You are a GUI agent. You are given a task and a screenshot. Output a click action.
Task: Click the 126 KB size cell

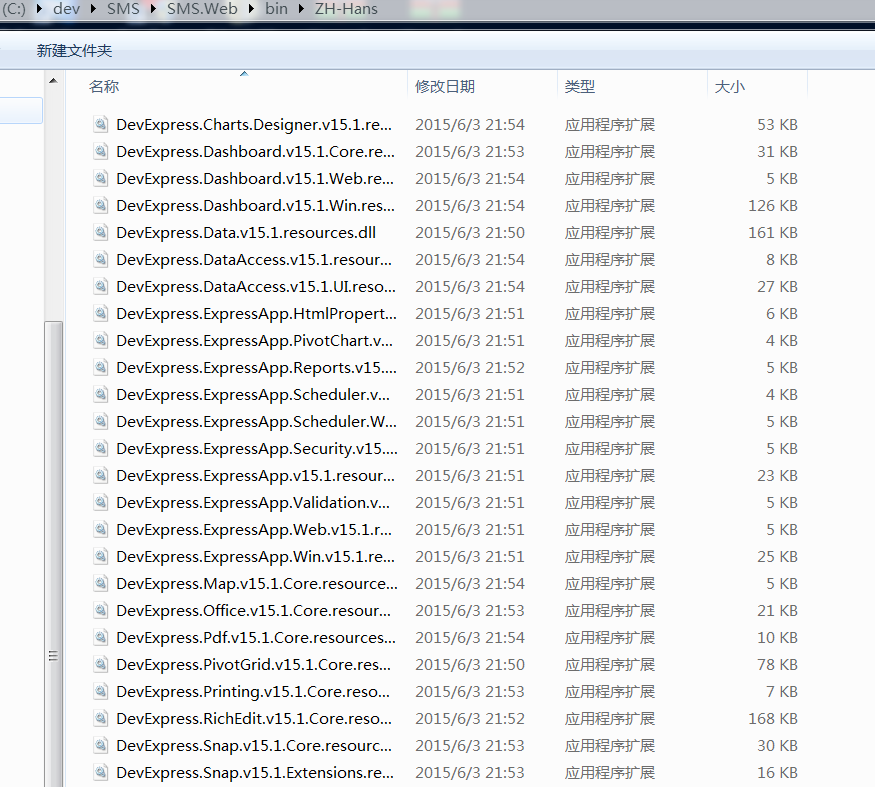(x=773, y=205)
